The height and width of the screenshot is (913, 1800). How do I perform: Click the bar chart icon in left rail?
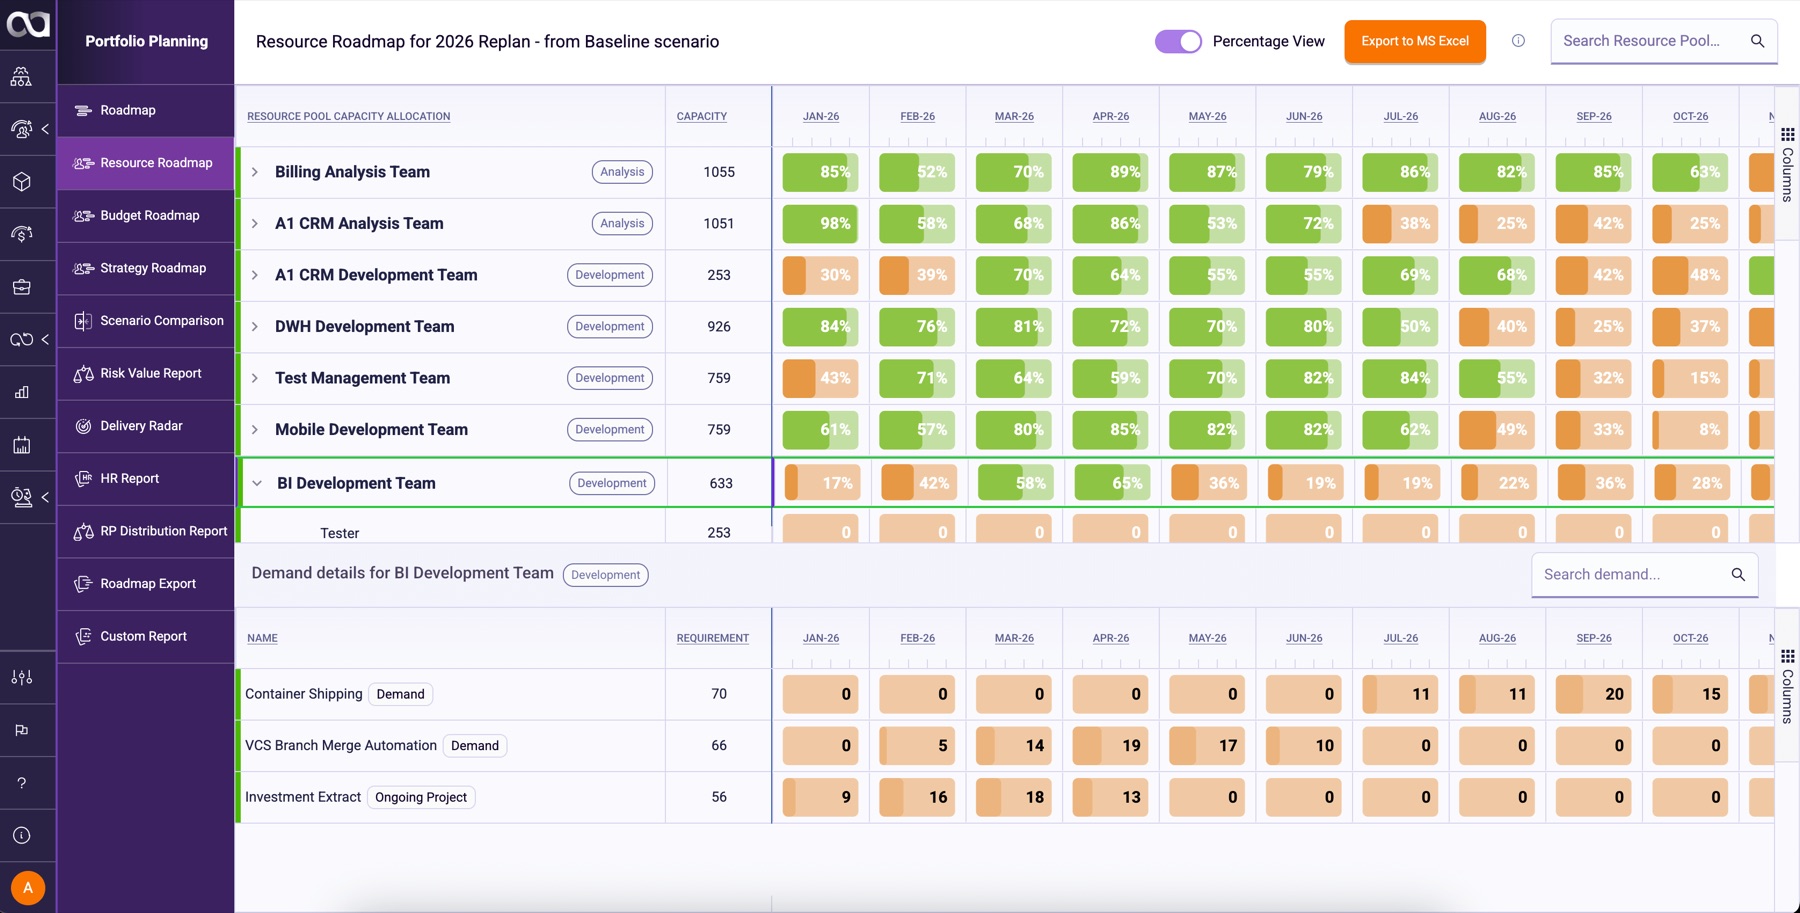(x=22, y=392)
